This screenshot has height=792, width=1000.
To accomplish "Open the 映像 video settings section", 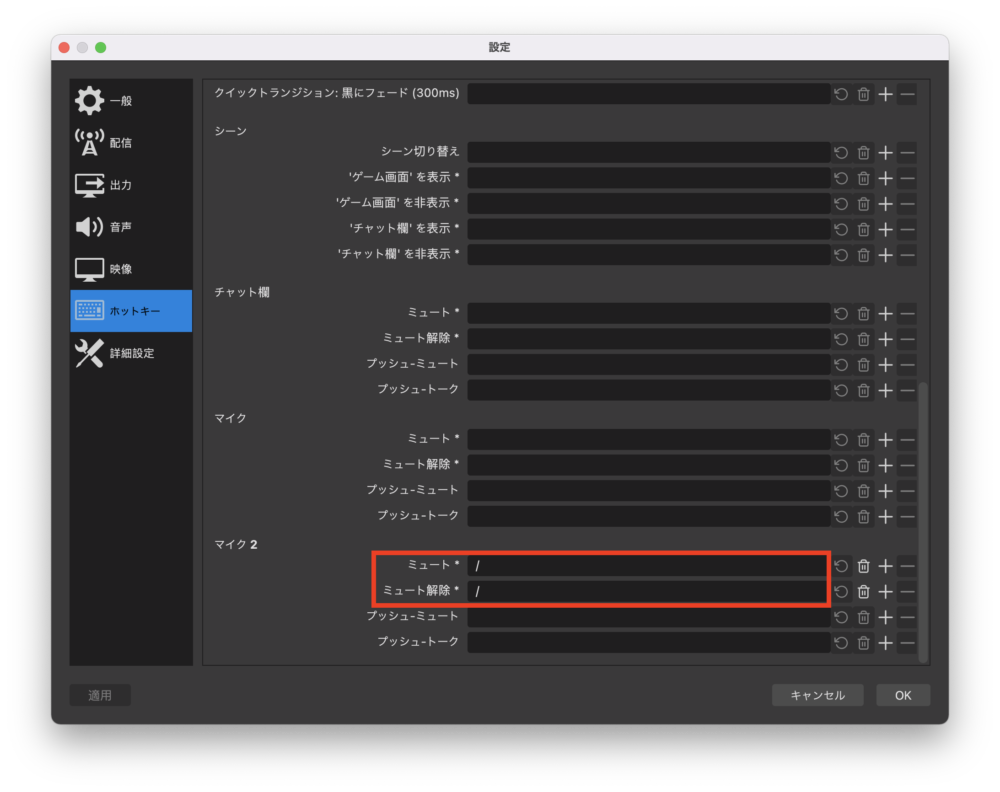I will (131, 269).
